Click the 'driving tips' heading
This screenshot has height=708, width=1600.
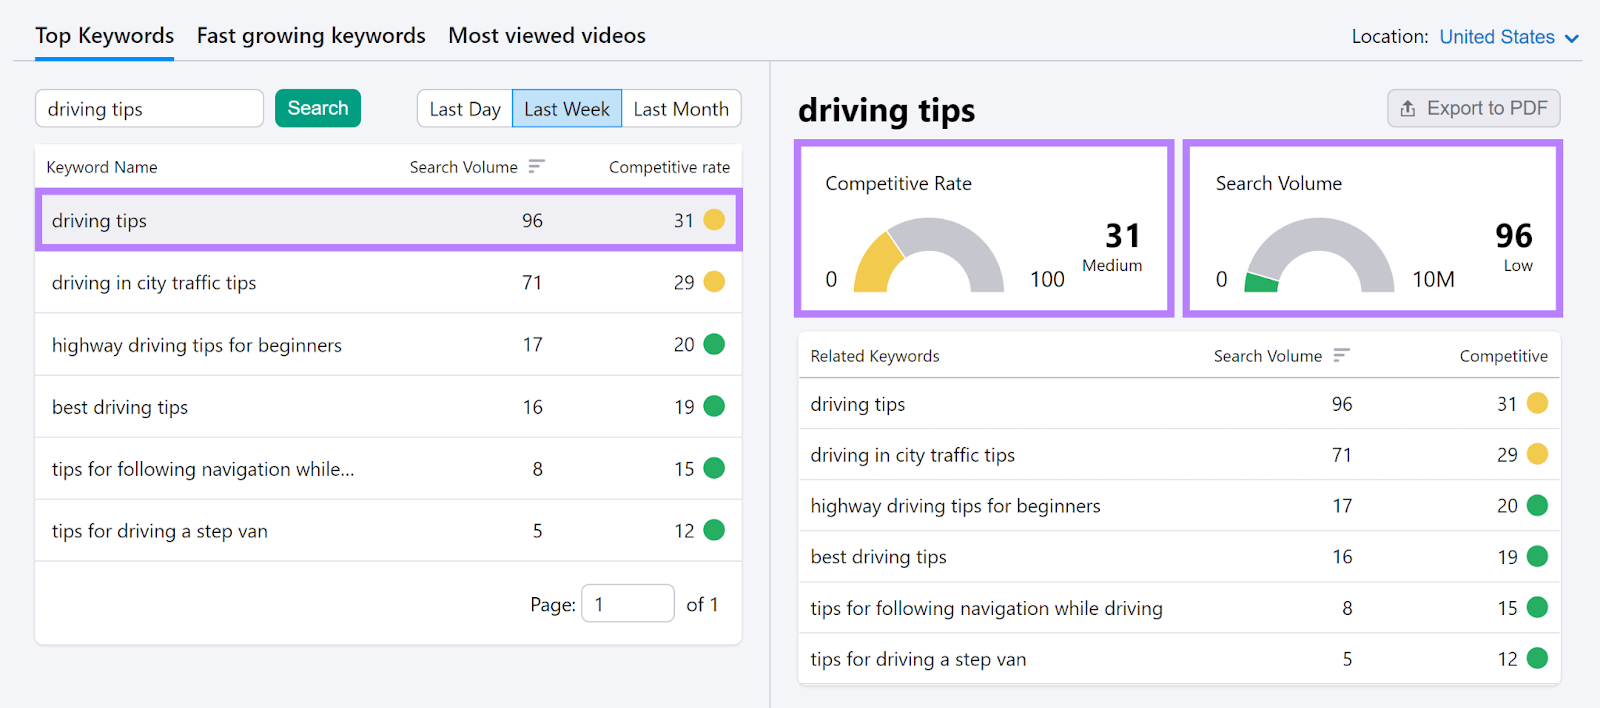[887, 109]
